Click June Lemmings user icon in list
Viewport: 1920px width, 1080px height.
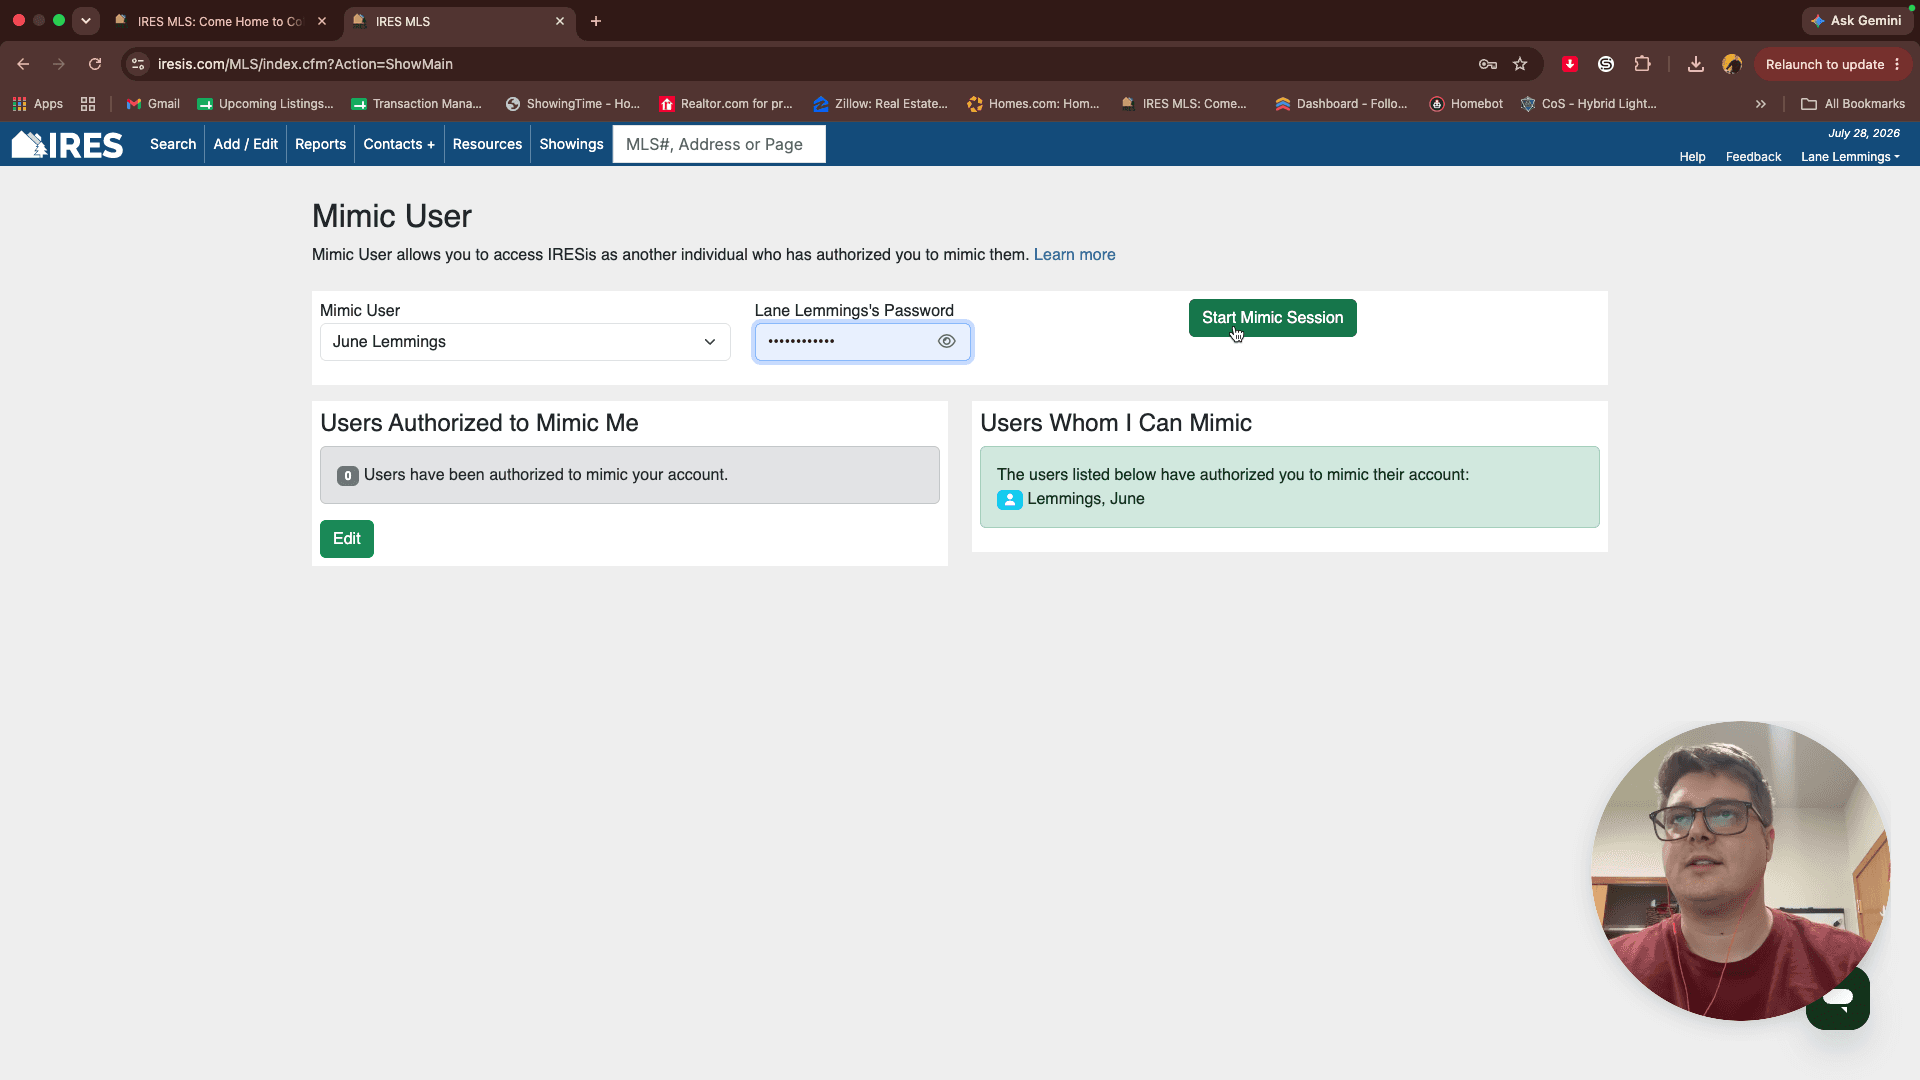point(1009,499)
